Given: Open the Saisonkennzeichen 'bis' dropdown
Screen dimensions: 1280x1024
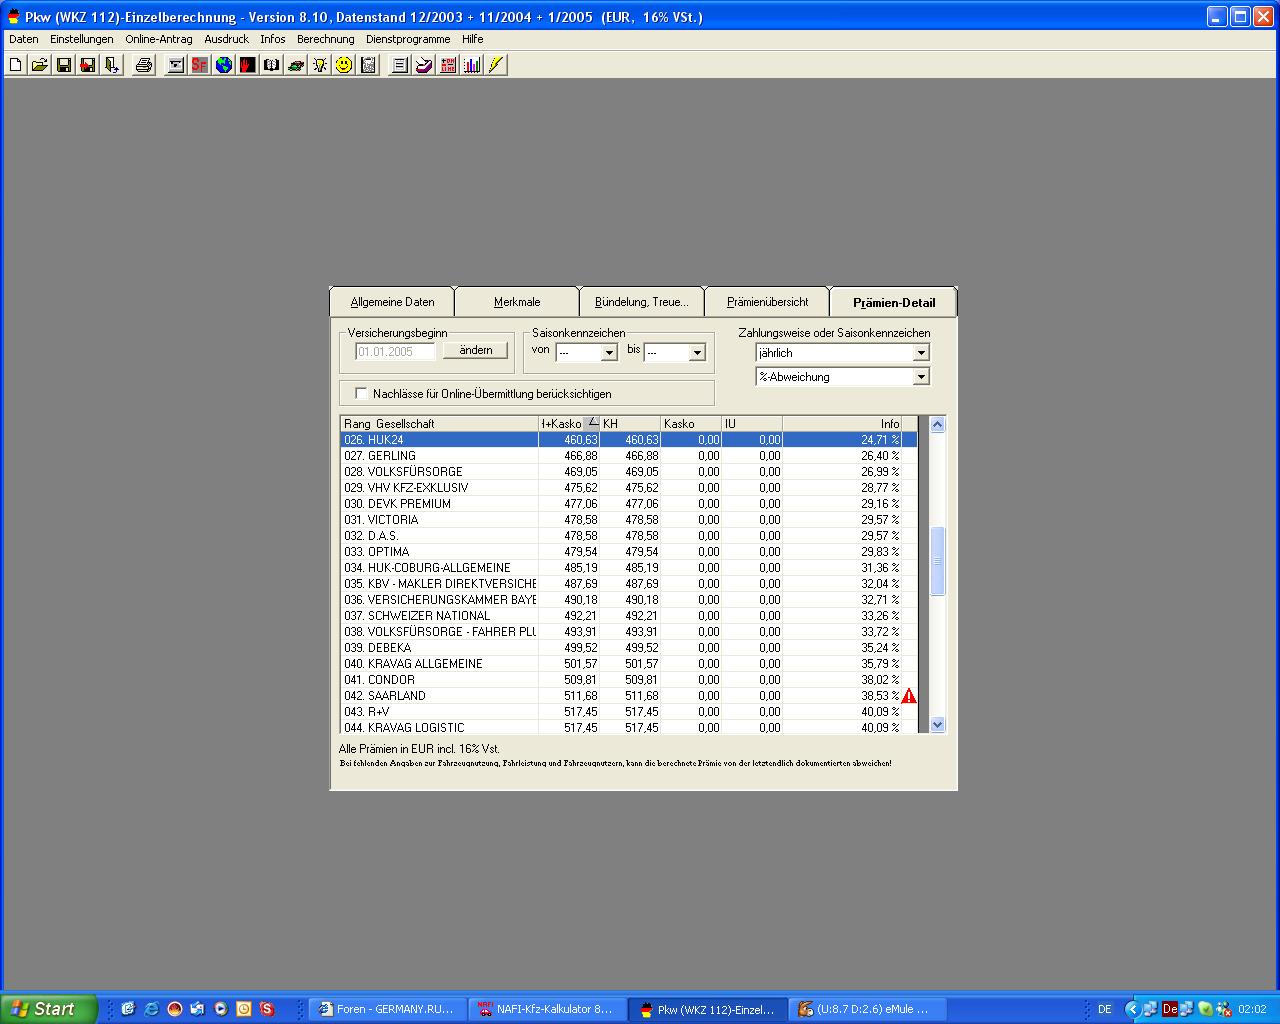Looking at the screenshot, I should (697, 353).
